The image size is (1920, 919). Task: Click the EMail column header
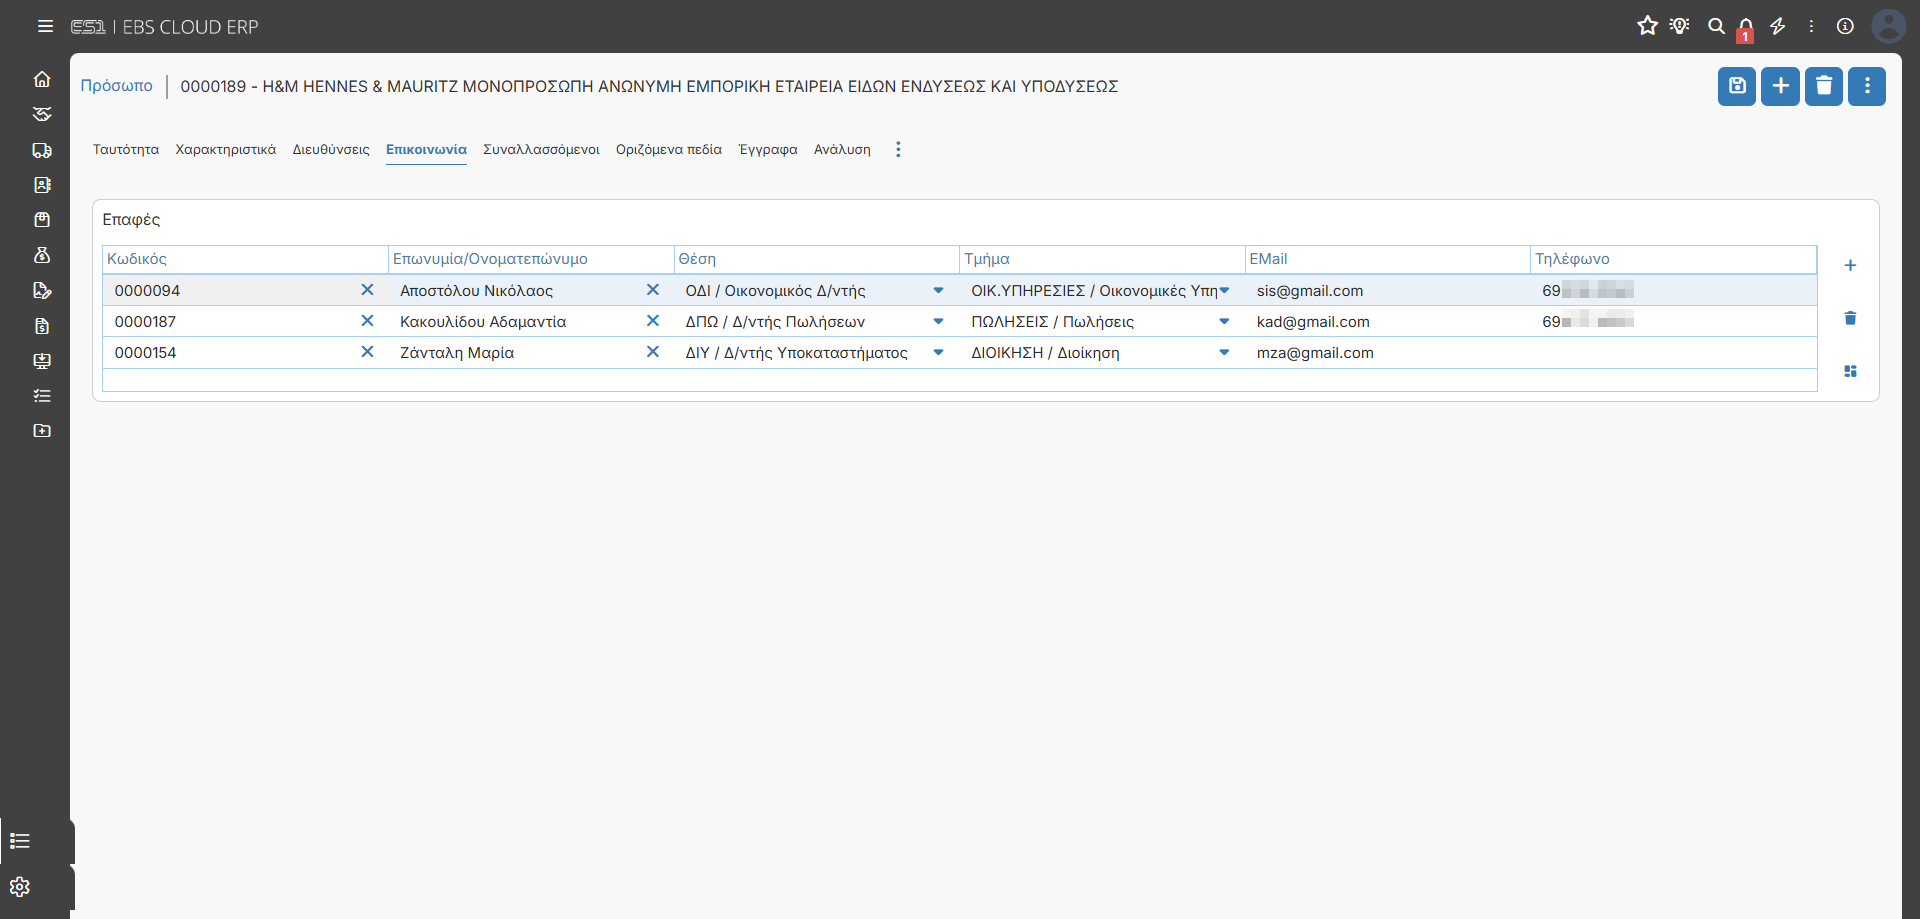pyautogui.click(x=1388, y=259)
